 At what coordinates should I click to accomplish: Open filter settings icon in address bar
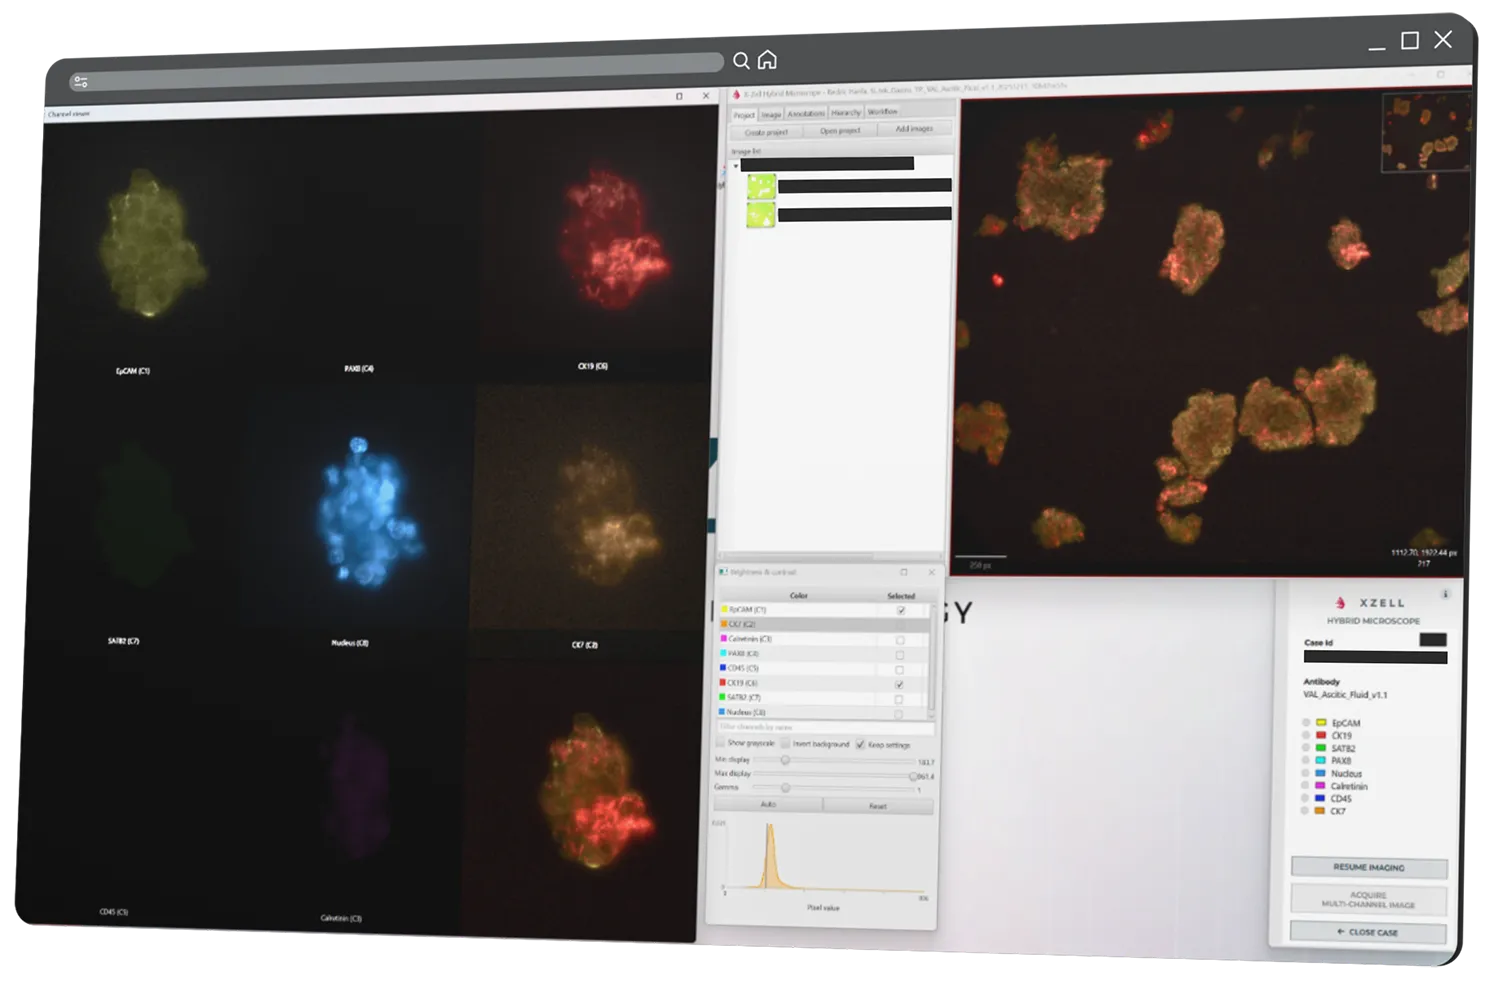81,82
